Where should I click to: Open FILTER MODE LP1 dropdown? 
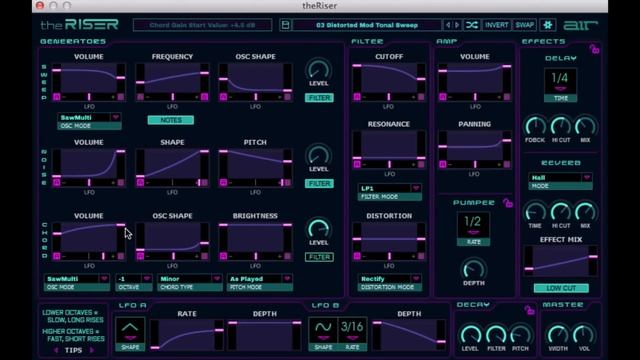click(x=390, y=188)
